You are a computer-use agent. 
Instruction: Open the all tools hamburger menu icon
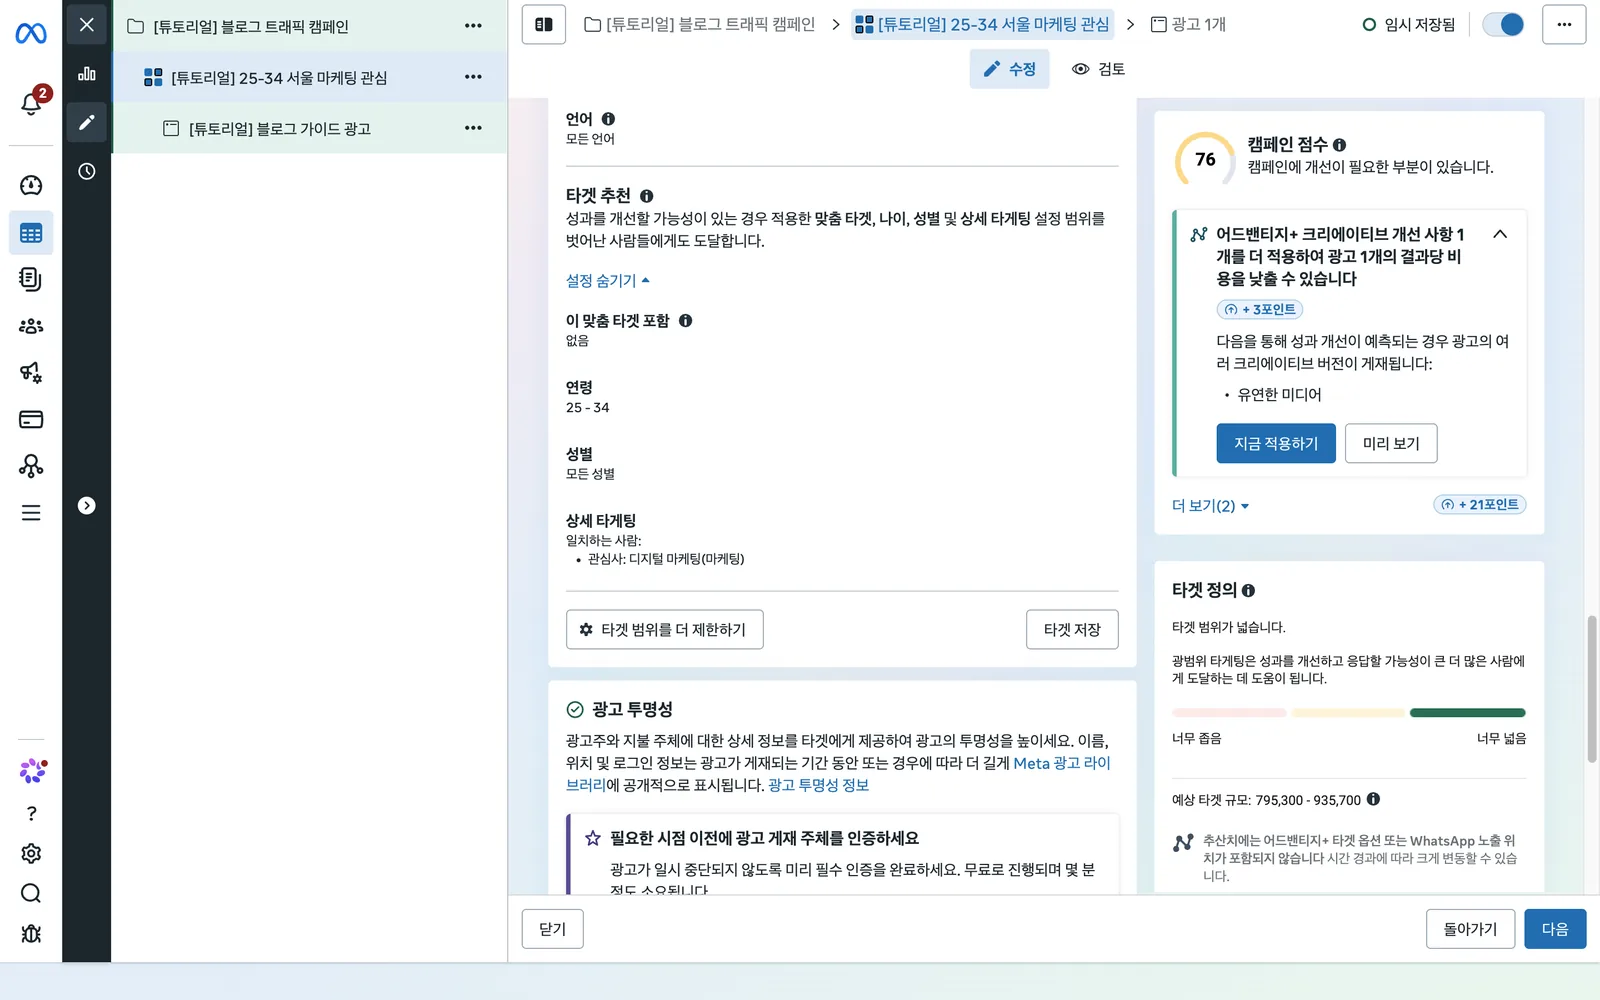[x=31, y=513]
